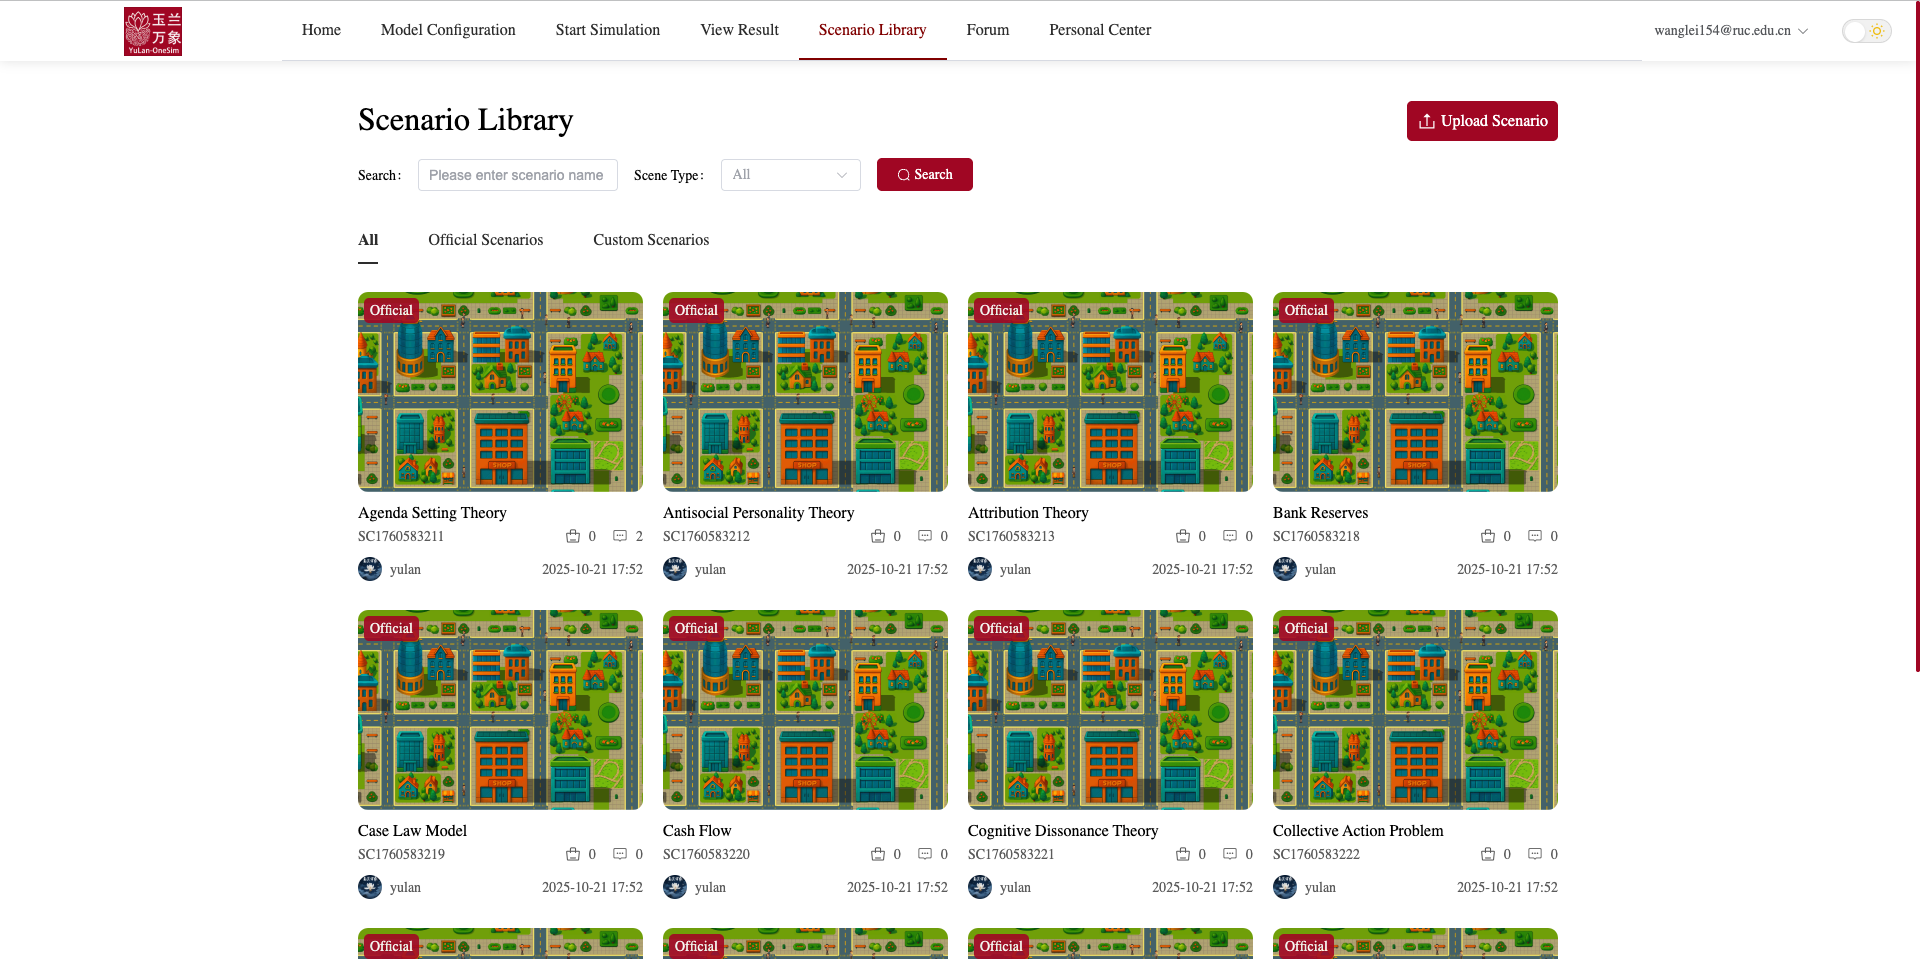Screen dimensions: 1920x959
Task: Open the Scene Type dropdown
Action: pyautogui.click(x=790, y=175)
